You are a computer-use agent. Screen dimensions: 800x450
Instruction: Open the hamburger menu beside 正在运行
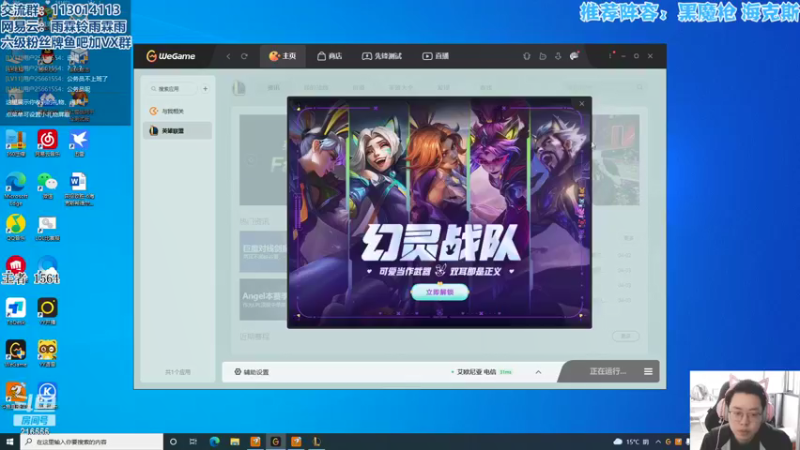[x=648, y=371]
